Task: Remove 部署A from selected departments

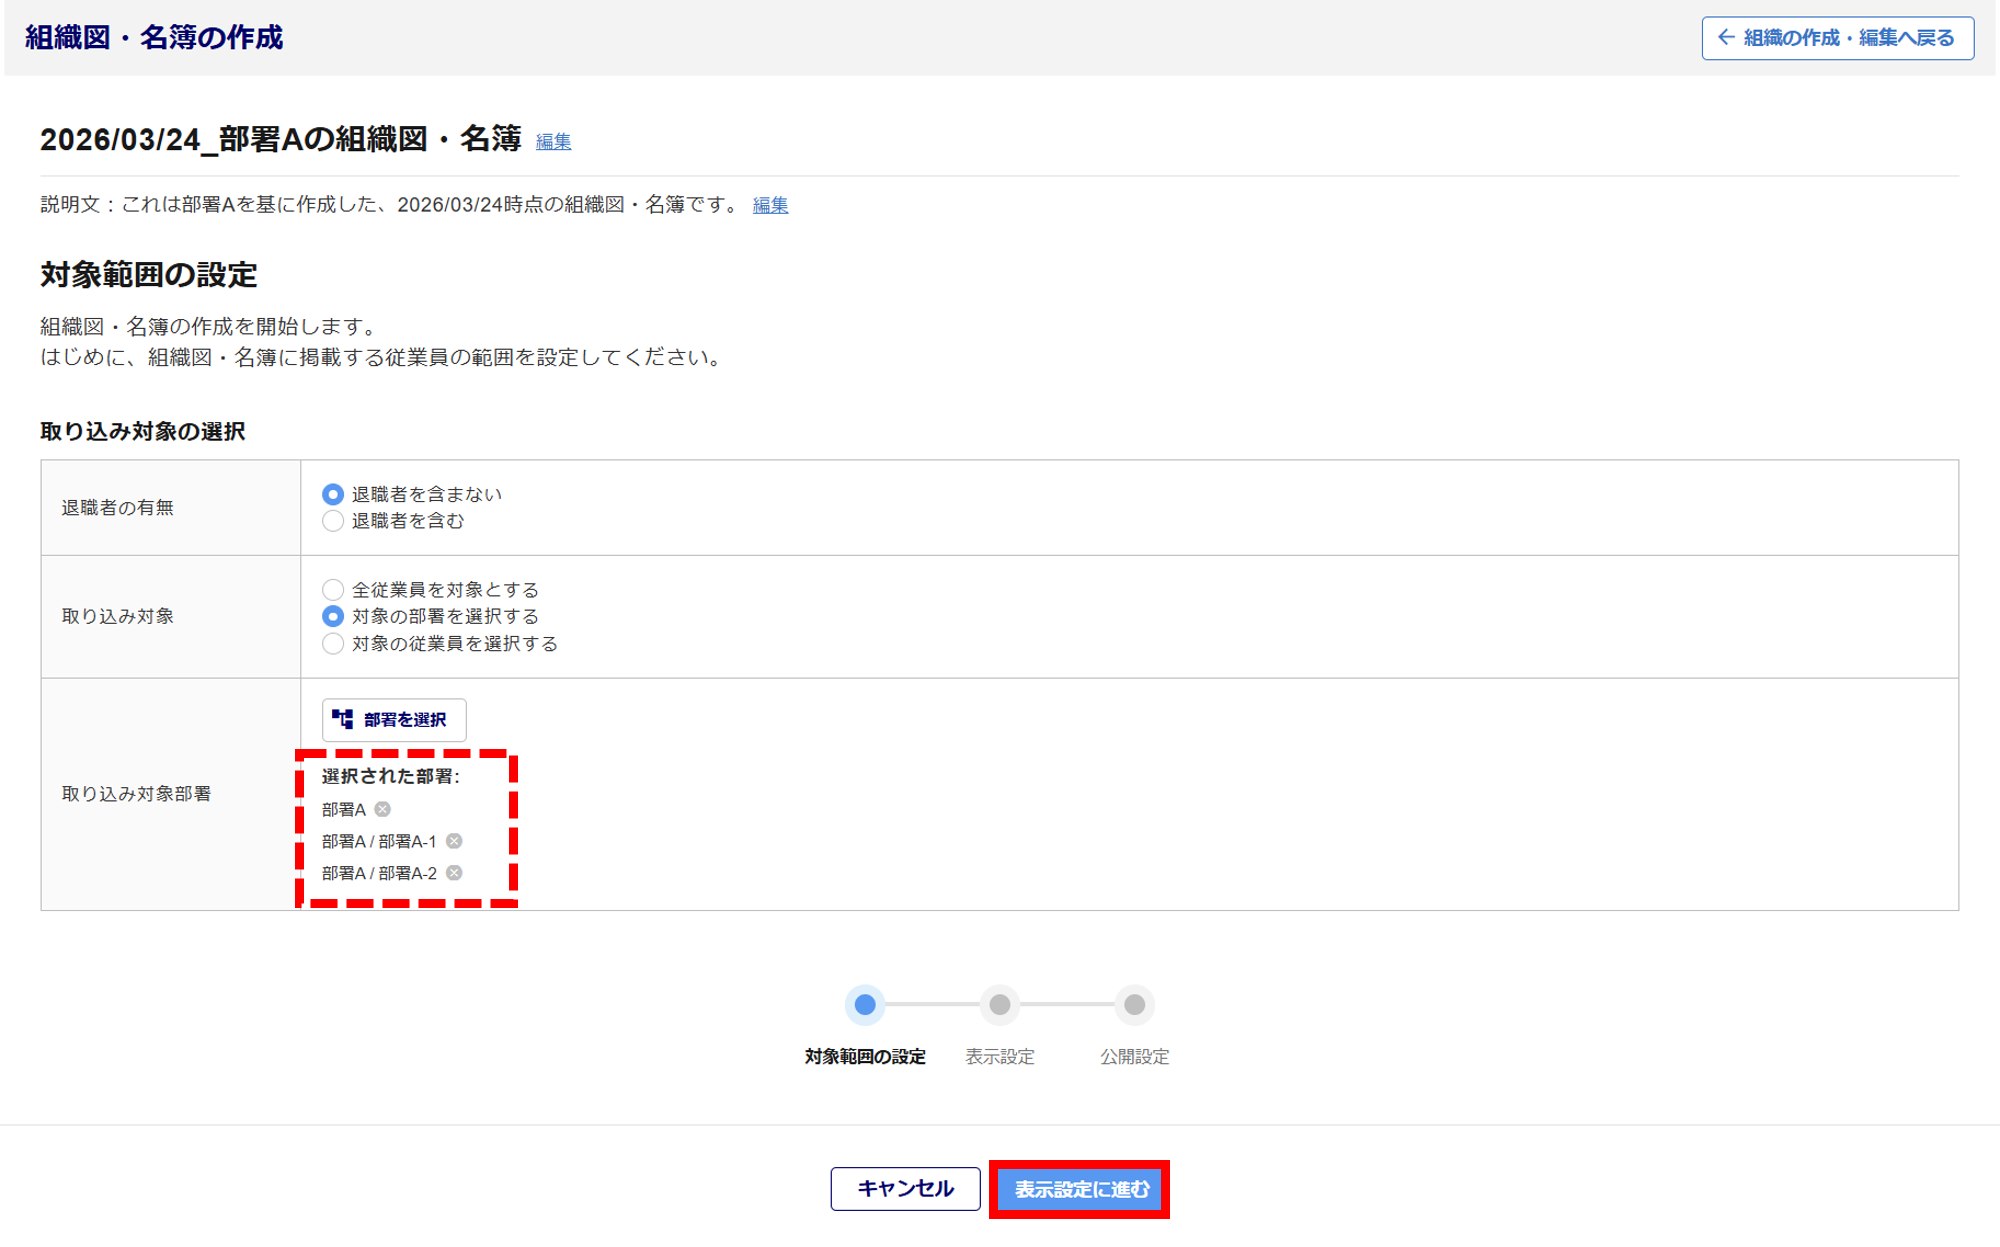Action: (x=382, y=809)
